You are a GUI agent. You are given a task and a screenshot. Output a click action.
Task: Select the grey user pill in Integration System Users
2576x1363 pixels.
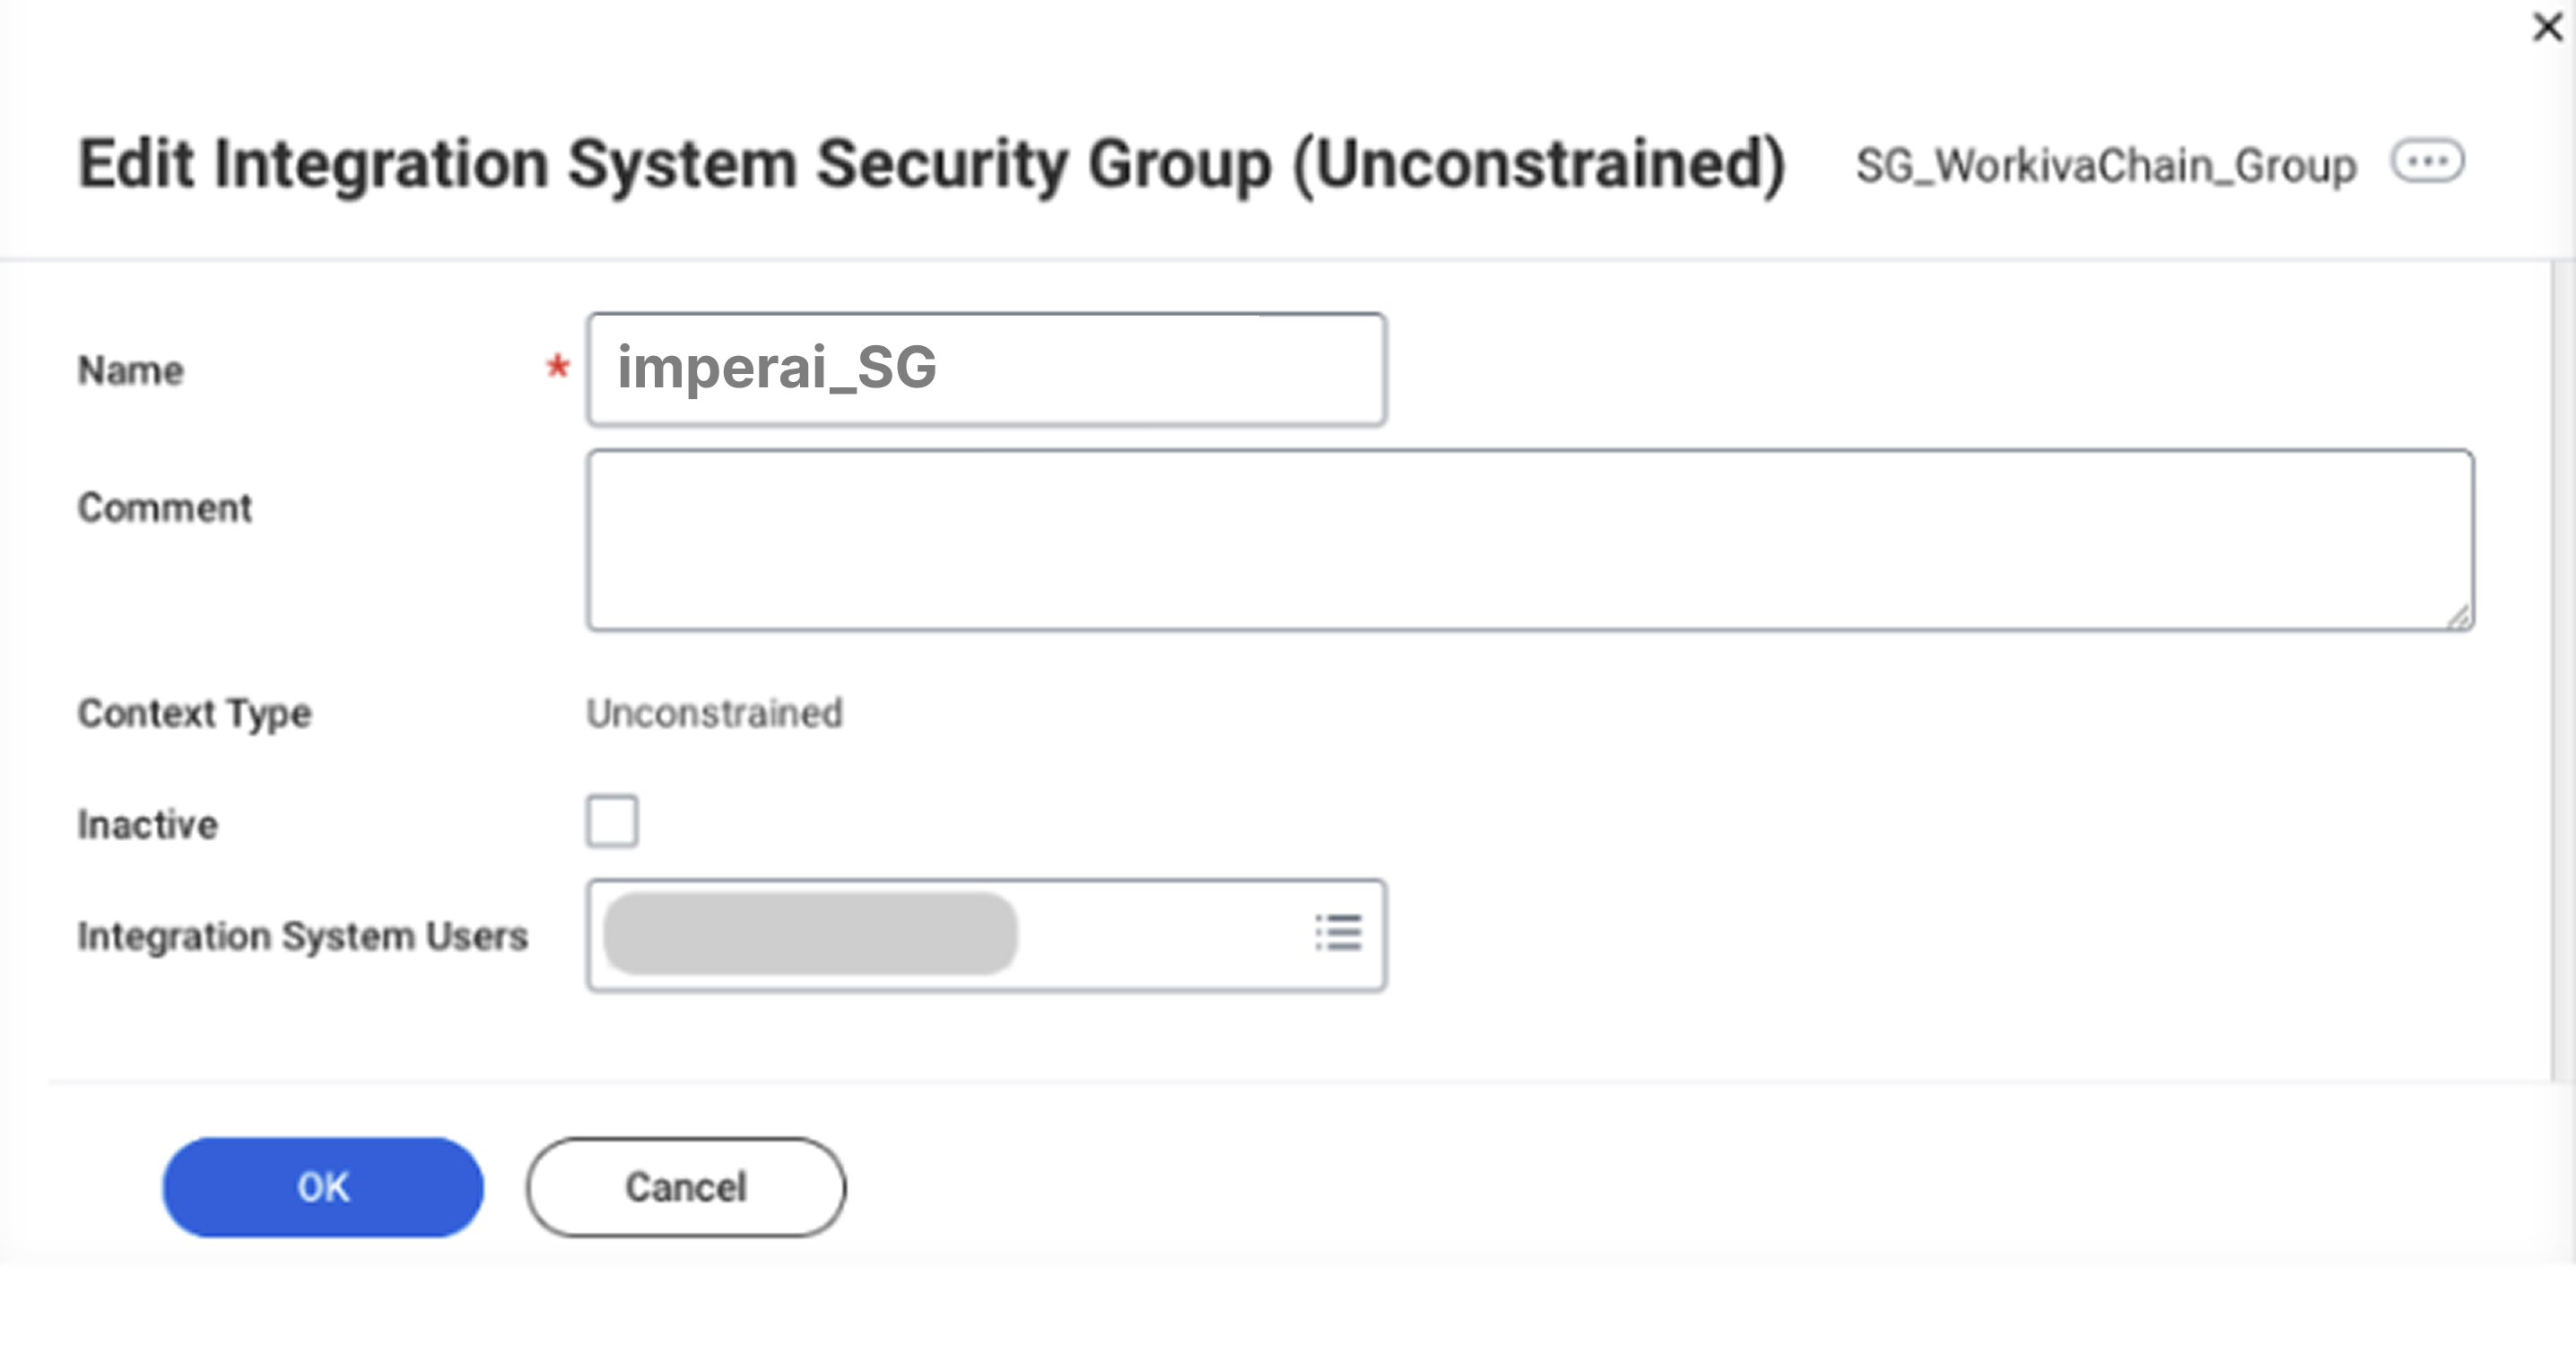(810, 934)
